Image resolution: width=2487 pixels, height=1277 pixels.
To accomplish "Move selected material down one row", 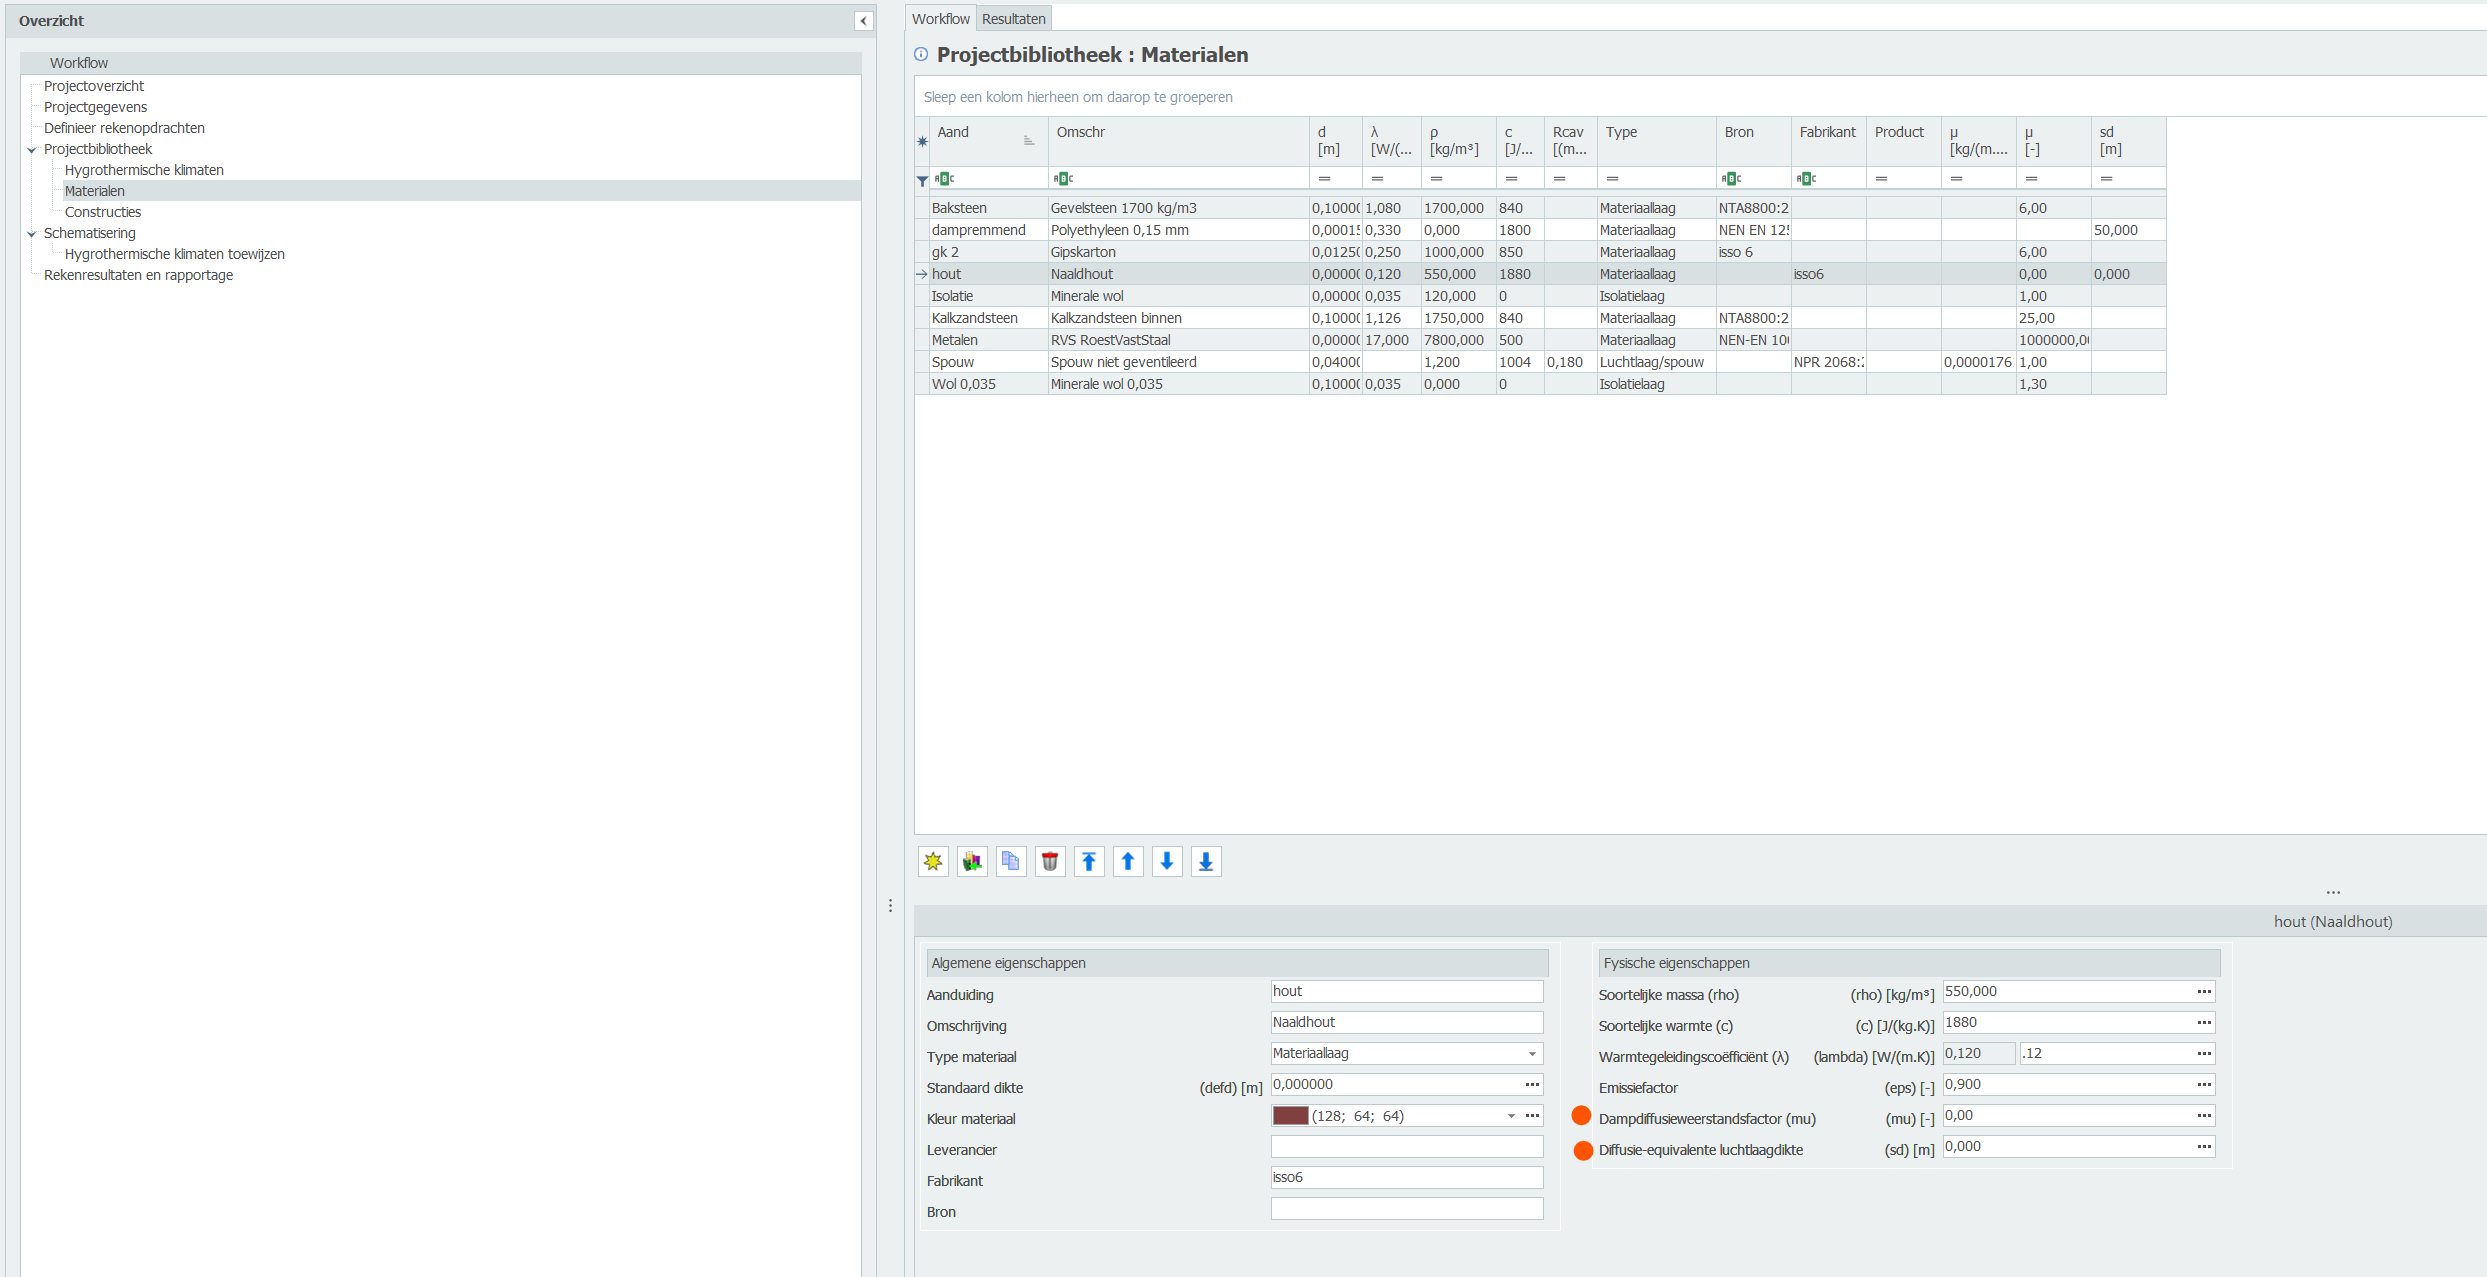I will [x=1167, y=861].
